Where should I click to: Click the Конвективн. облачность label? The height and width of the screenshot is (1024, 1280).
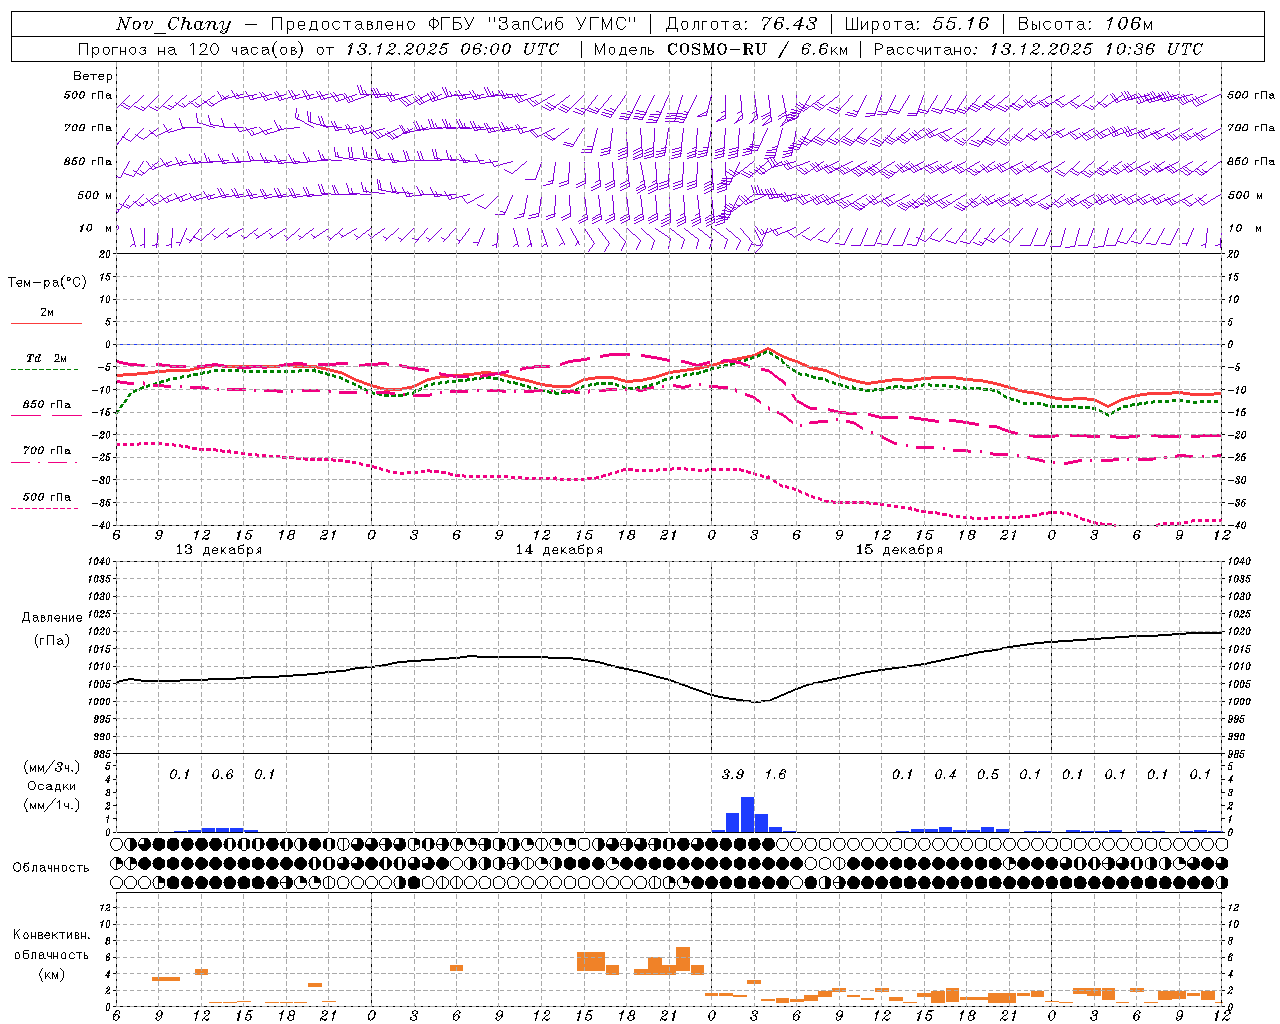(51, 945)
